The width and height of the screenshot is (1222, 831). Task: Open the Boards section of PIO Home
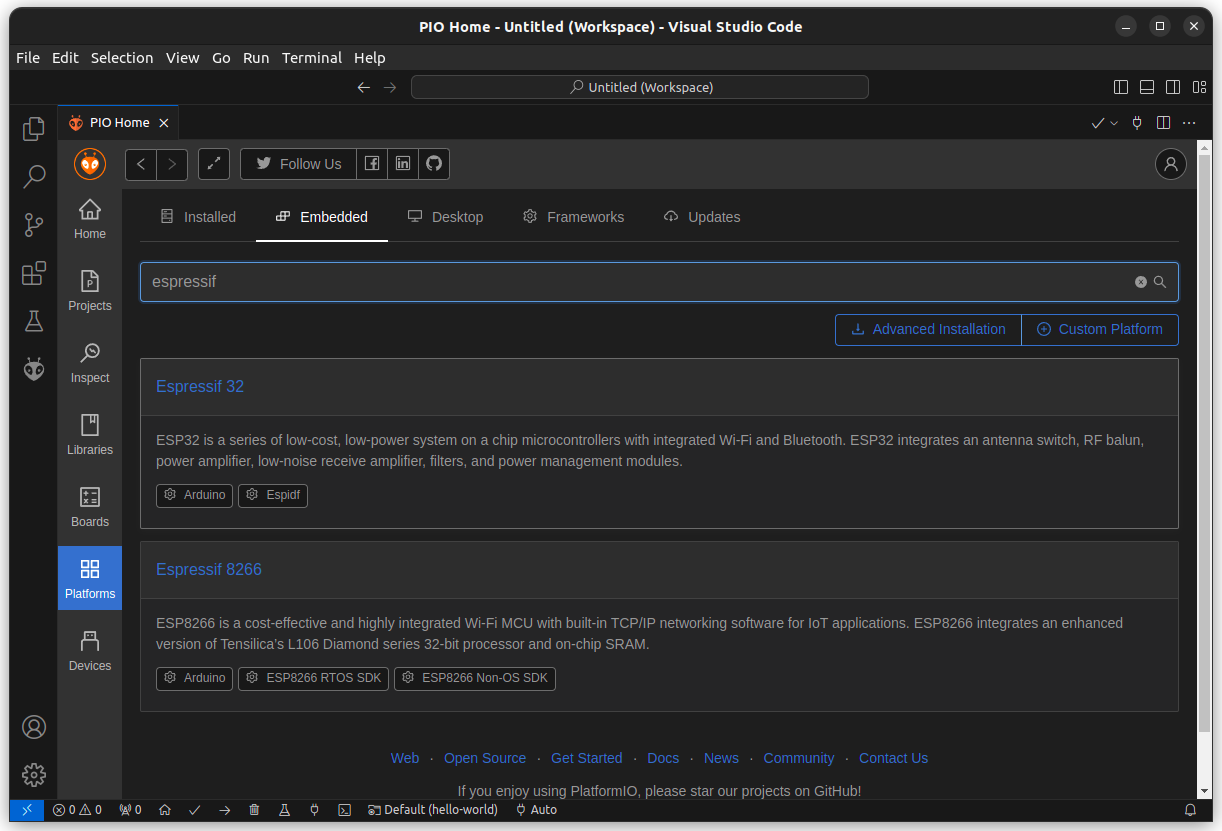[x=89, y=504]
